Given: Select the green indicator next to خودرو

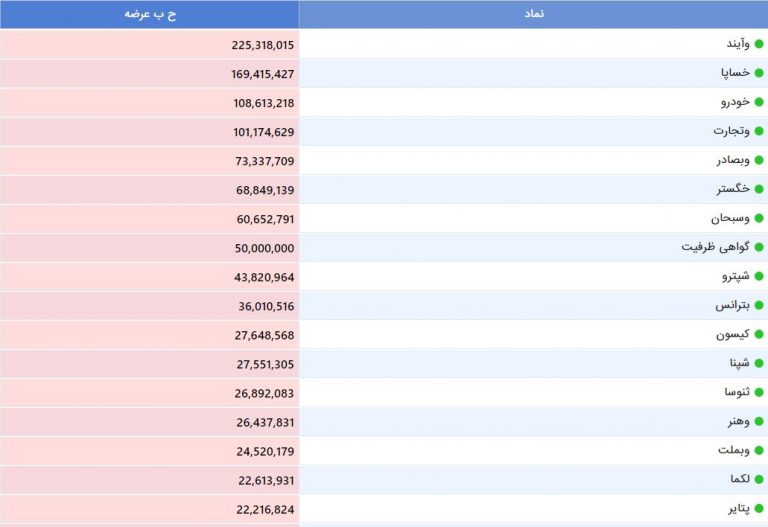Looking at the screenshot, I should pos(759,102).
